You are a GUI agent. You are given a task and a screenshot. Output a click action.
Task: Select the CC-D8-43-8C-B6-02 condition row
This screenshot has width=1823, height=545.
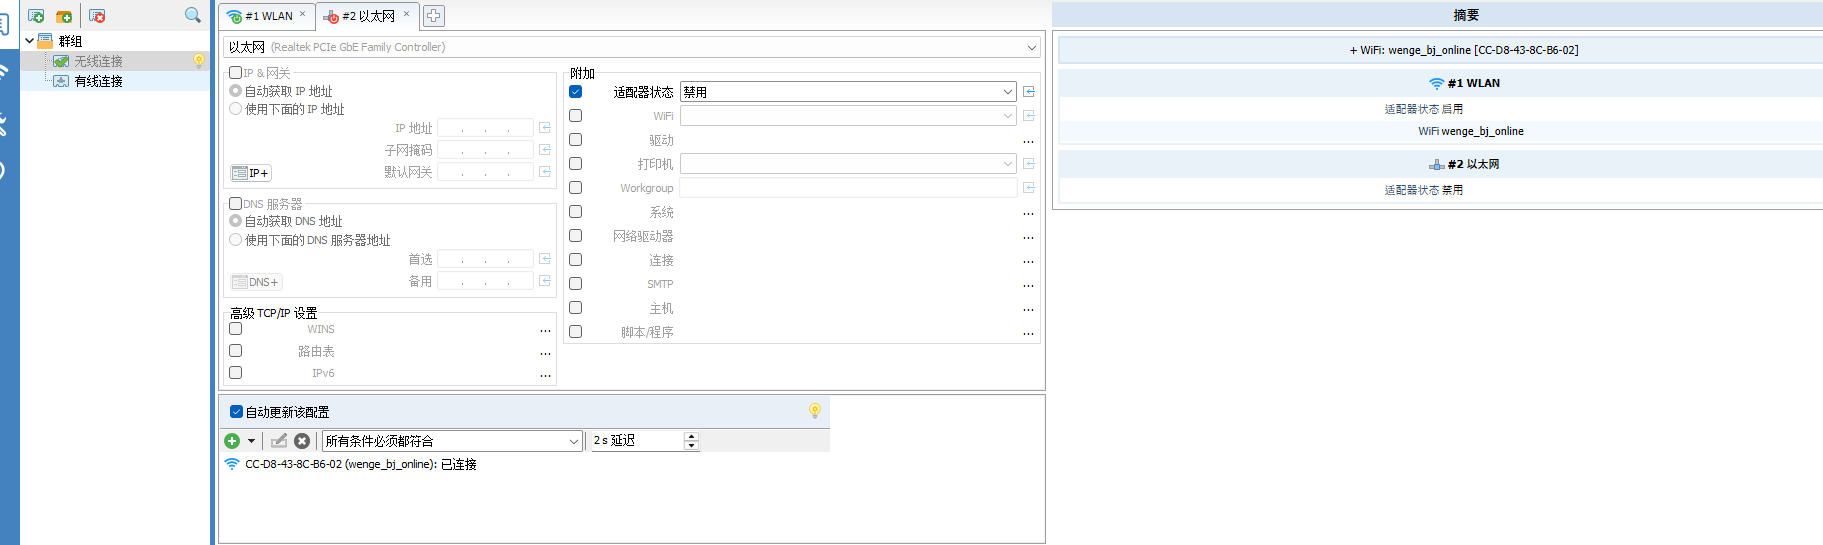click(x=361, y=464)
